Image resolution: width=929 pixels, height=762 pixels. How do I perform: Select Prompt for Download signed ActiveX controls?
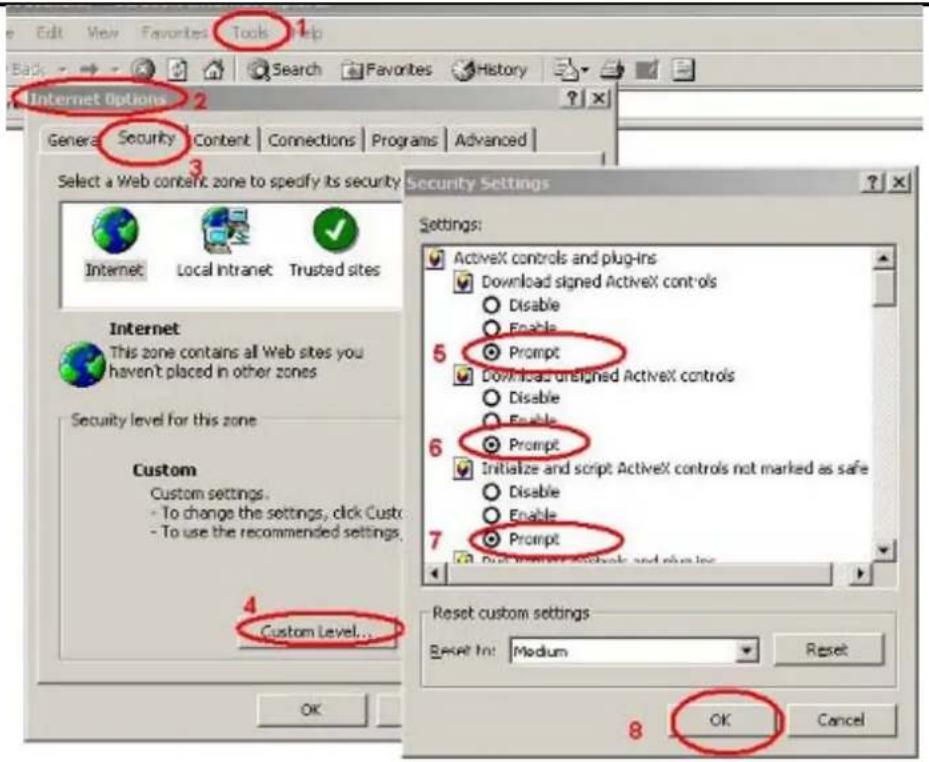tap(491, 353)
